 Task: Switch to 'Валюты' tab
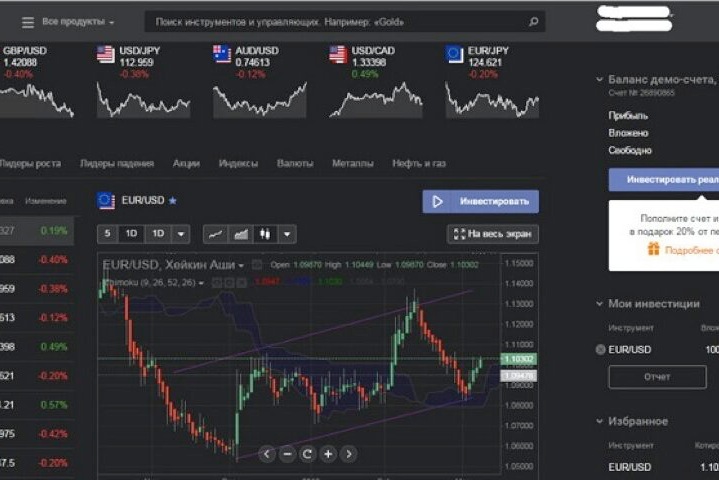point(295,163)
